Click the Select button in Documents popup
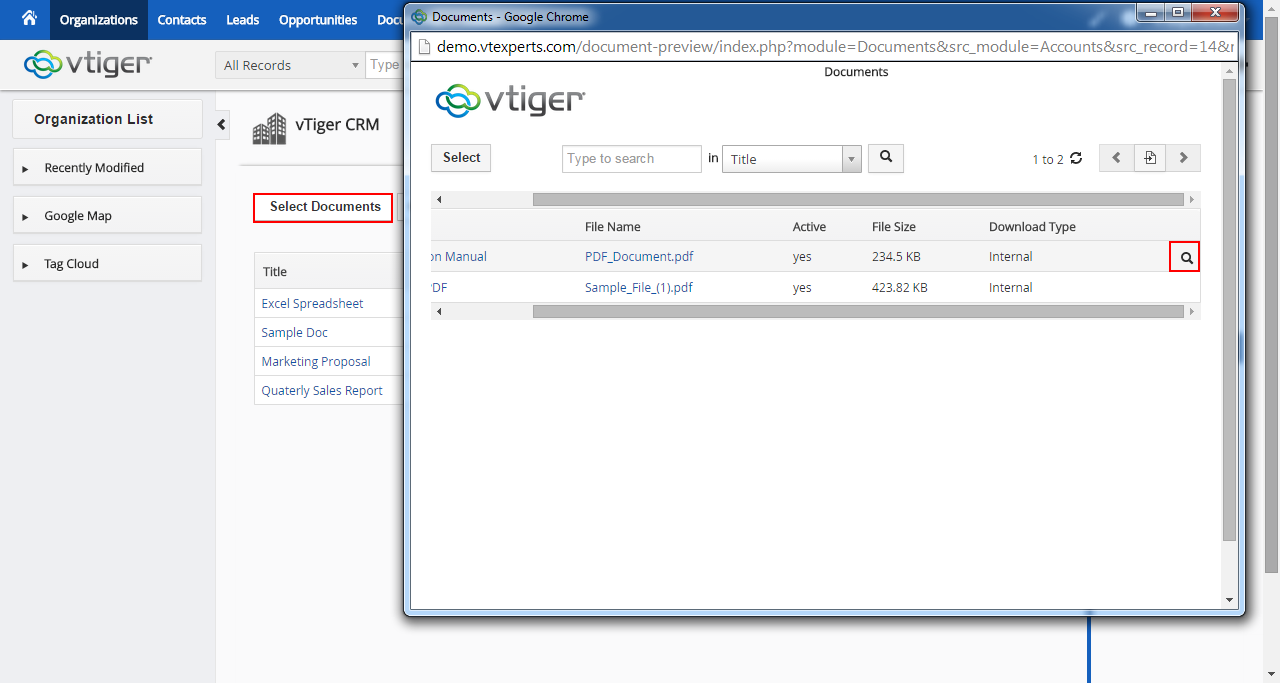The height and width of the screenshot is (683, 1280). tap(461, 158)
